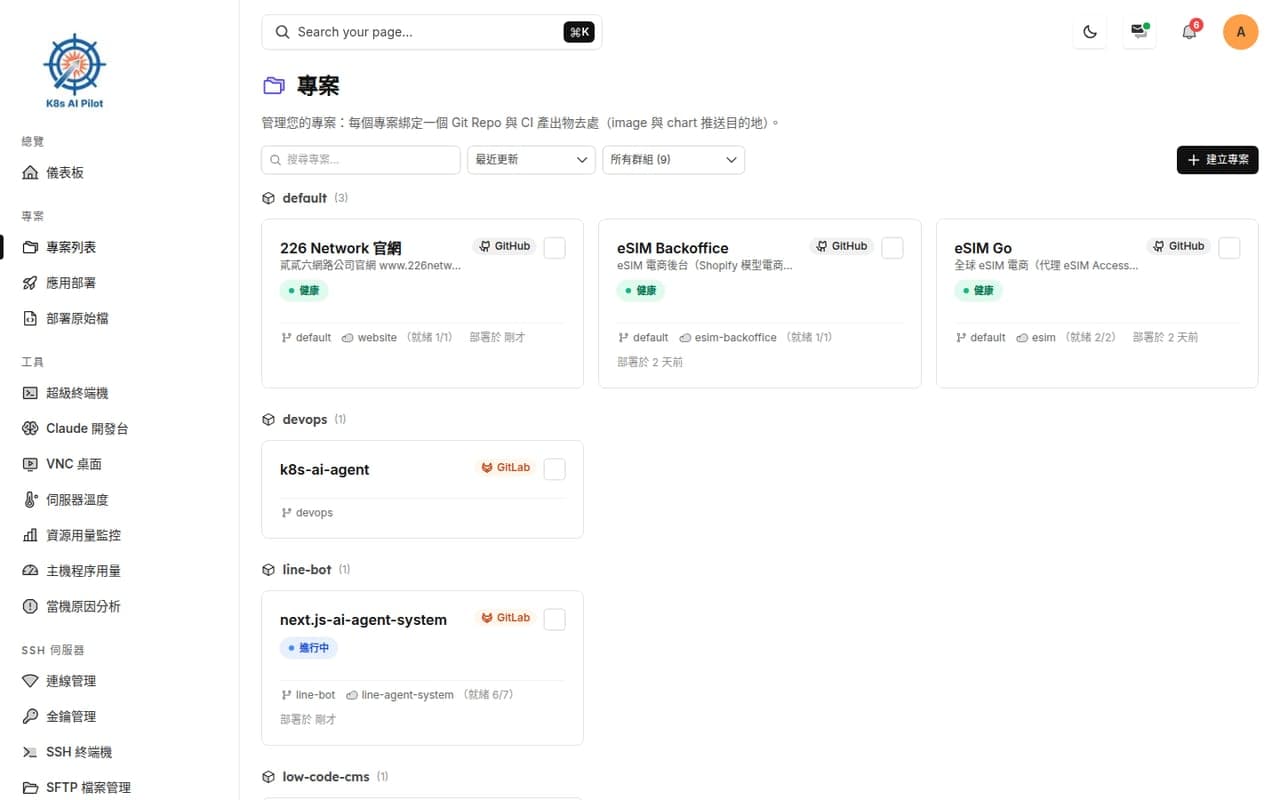Open the 最近更新 sort dropdown
The height and width of the screenshot is (800, 1280).
[x=532, y=160]
